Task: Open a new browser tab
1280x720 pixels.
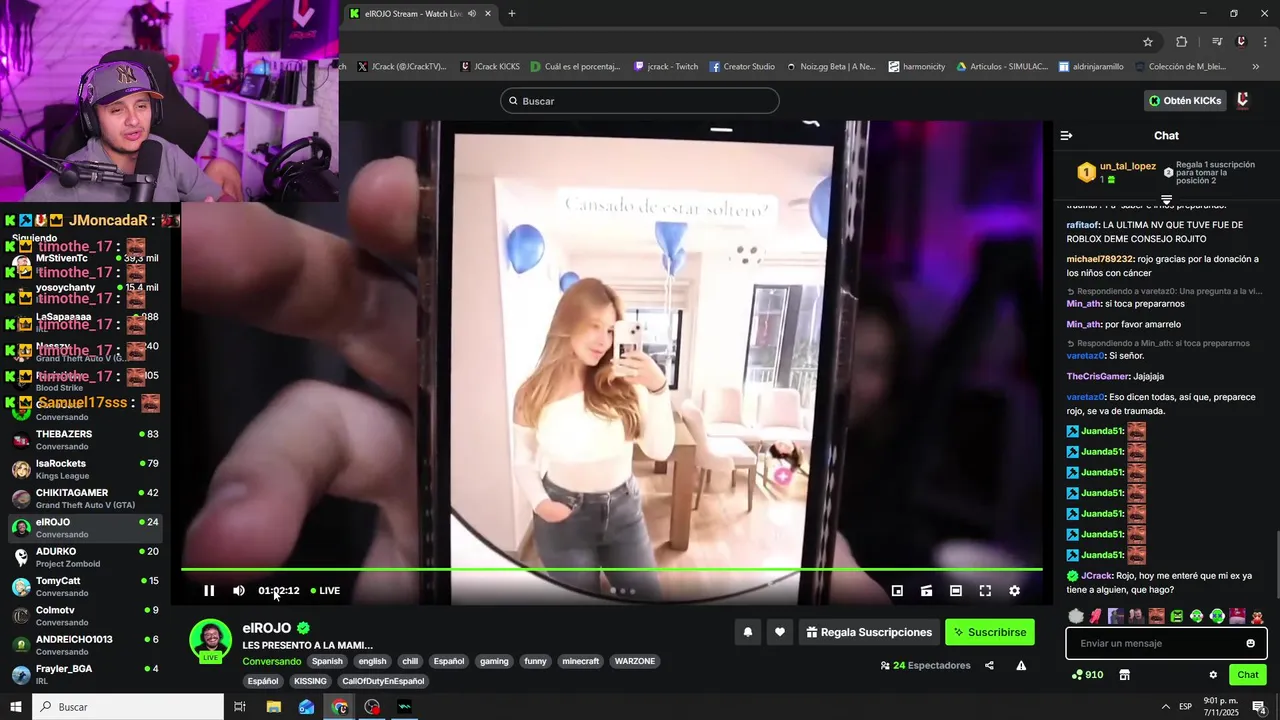Action: tap(512, 14)
